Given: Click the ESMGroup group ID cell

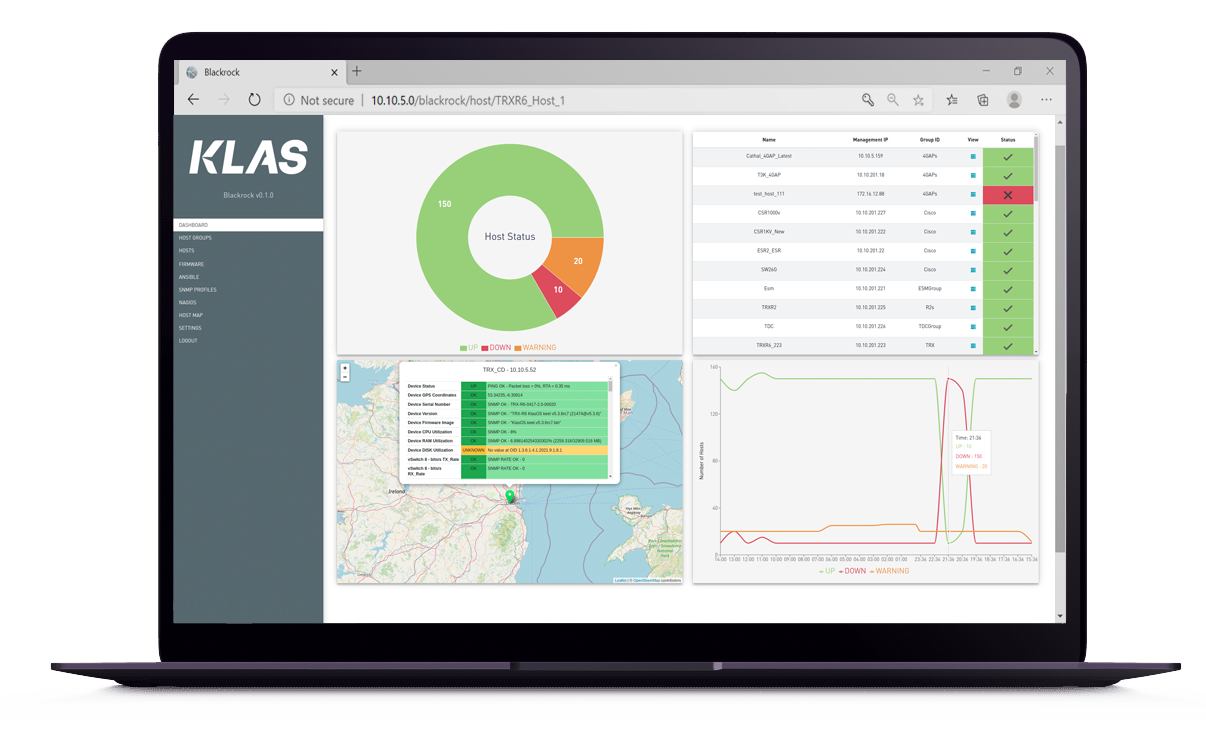Looking at the screenshot, I should tap(930, 289).
